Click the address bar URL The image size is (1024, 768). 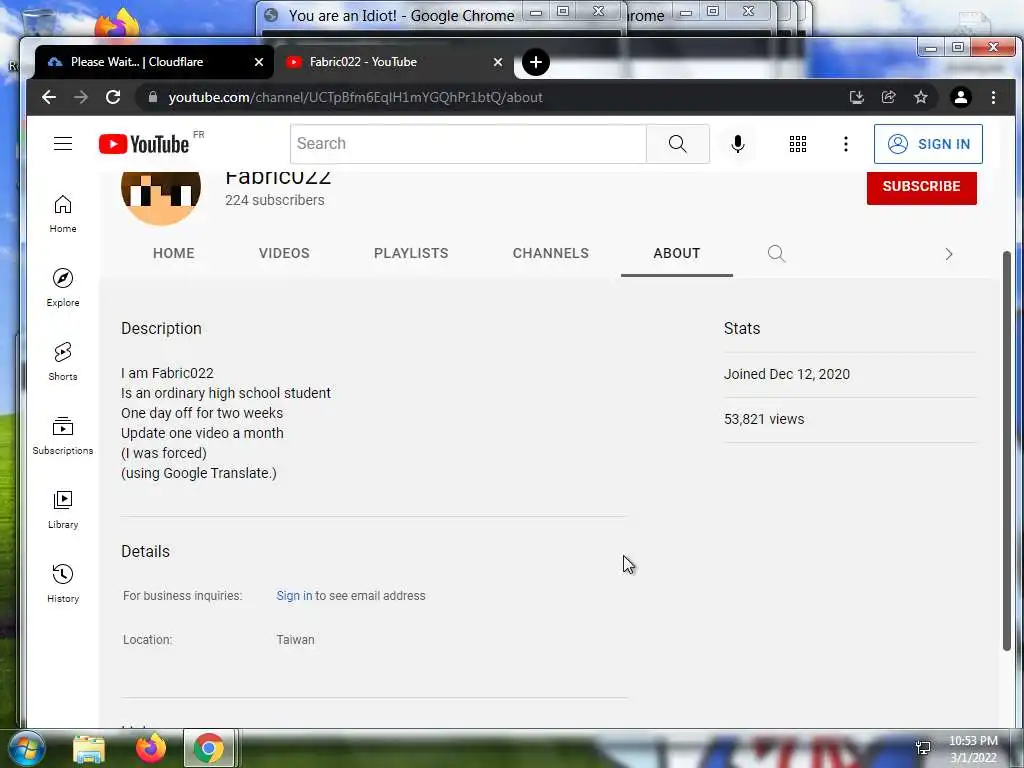tap(355, 97)
